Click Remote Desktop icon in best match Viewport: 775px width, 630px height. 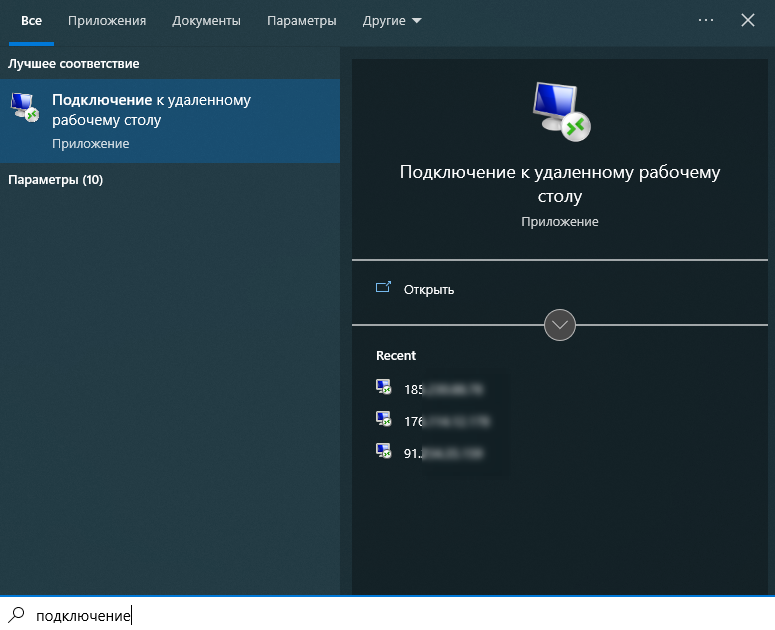(x=25, y=107)
